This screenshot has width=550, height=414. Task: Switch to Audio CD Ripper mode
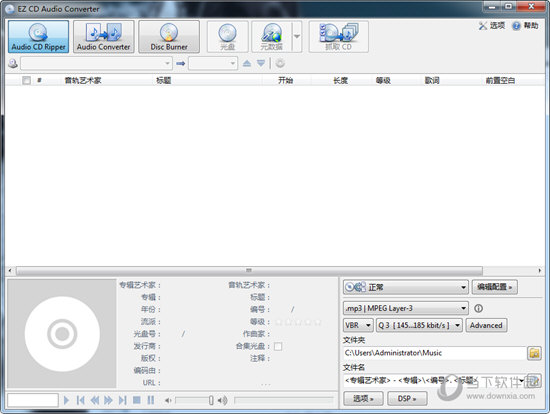(x=38, y=37)
